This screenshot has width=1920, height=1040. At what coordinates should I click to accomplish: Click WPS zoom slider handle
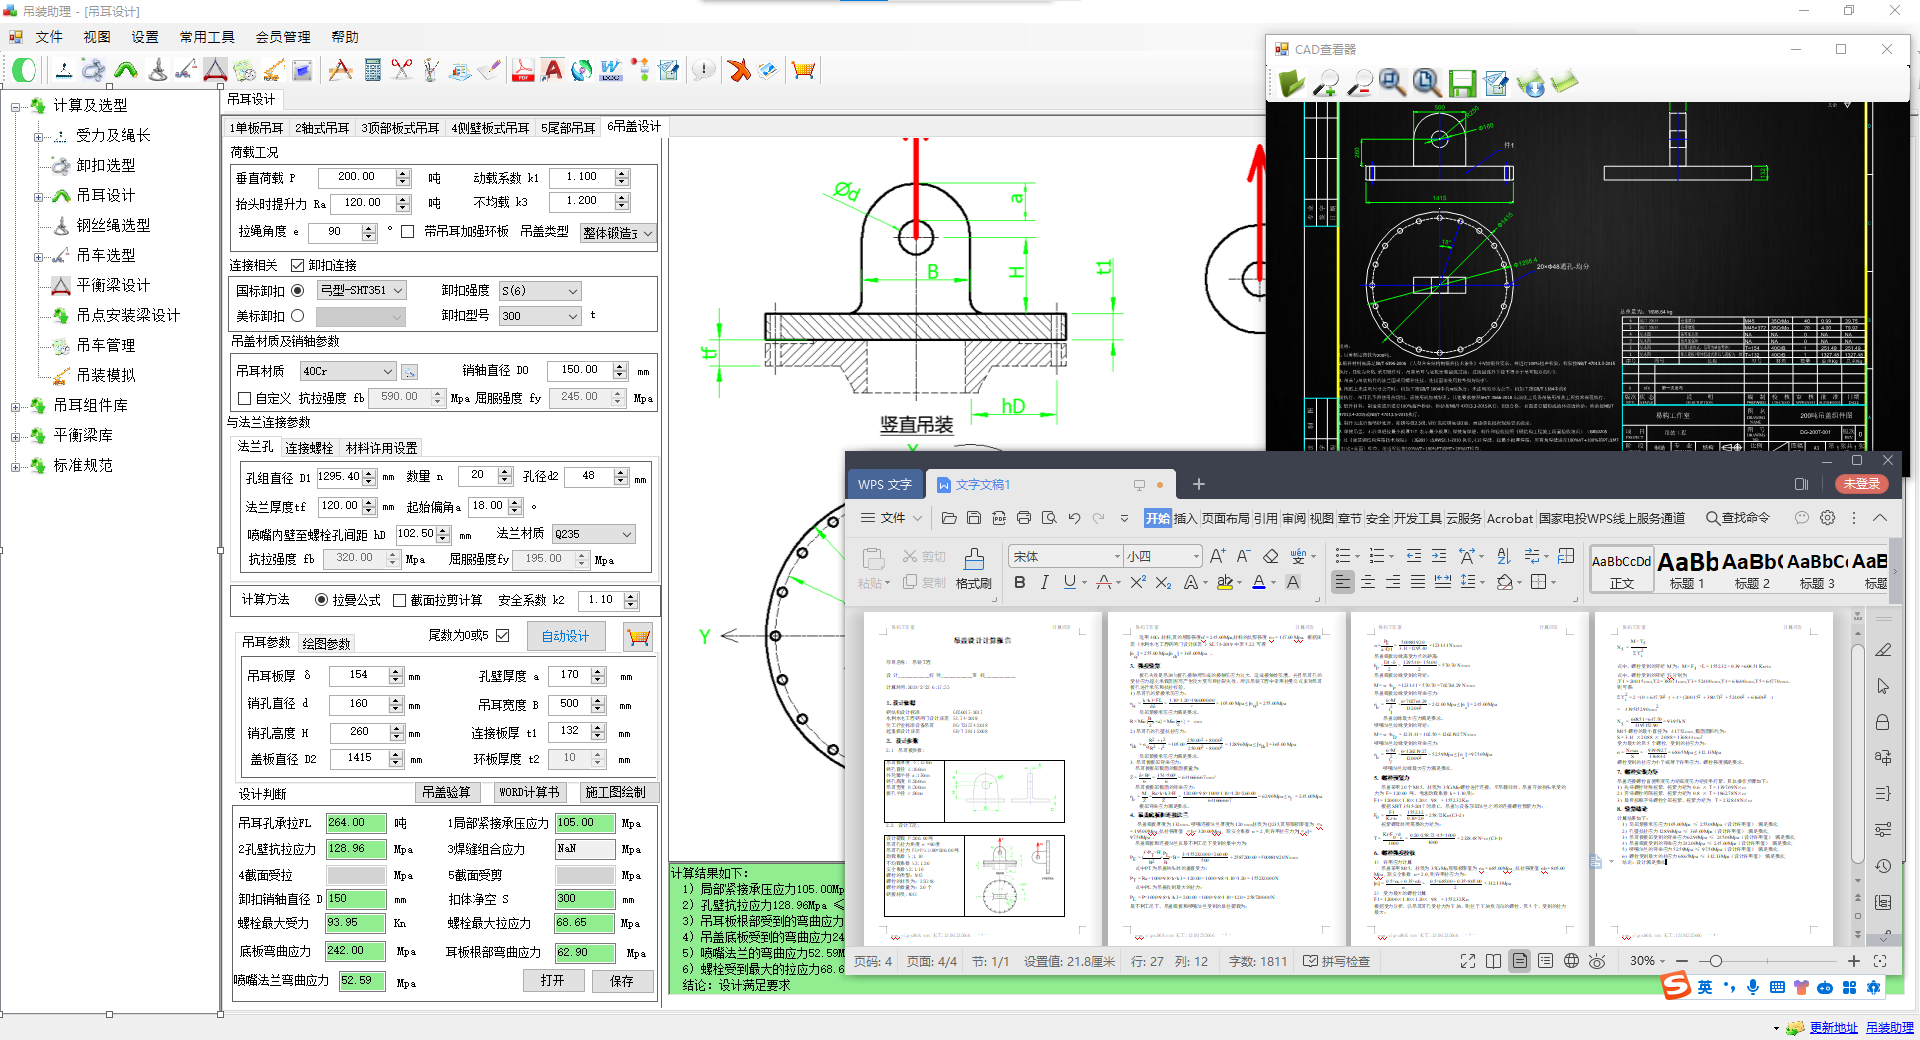coord(1716,961)
